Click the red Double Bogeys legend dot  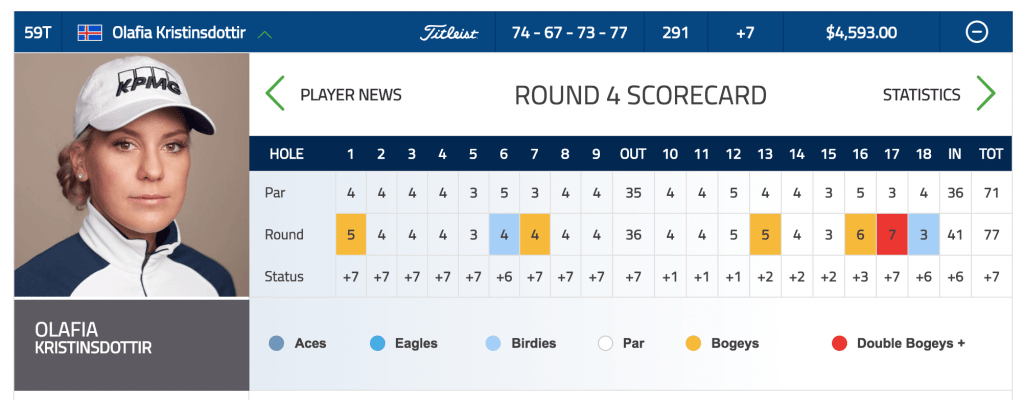(839, 343)
